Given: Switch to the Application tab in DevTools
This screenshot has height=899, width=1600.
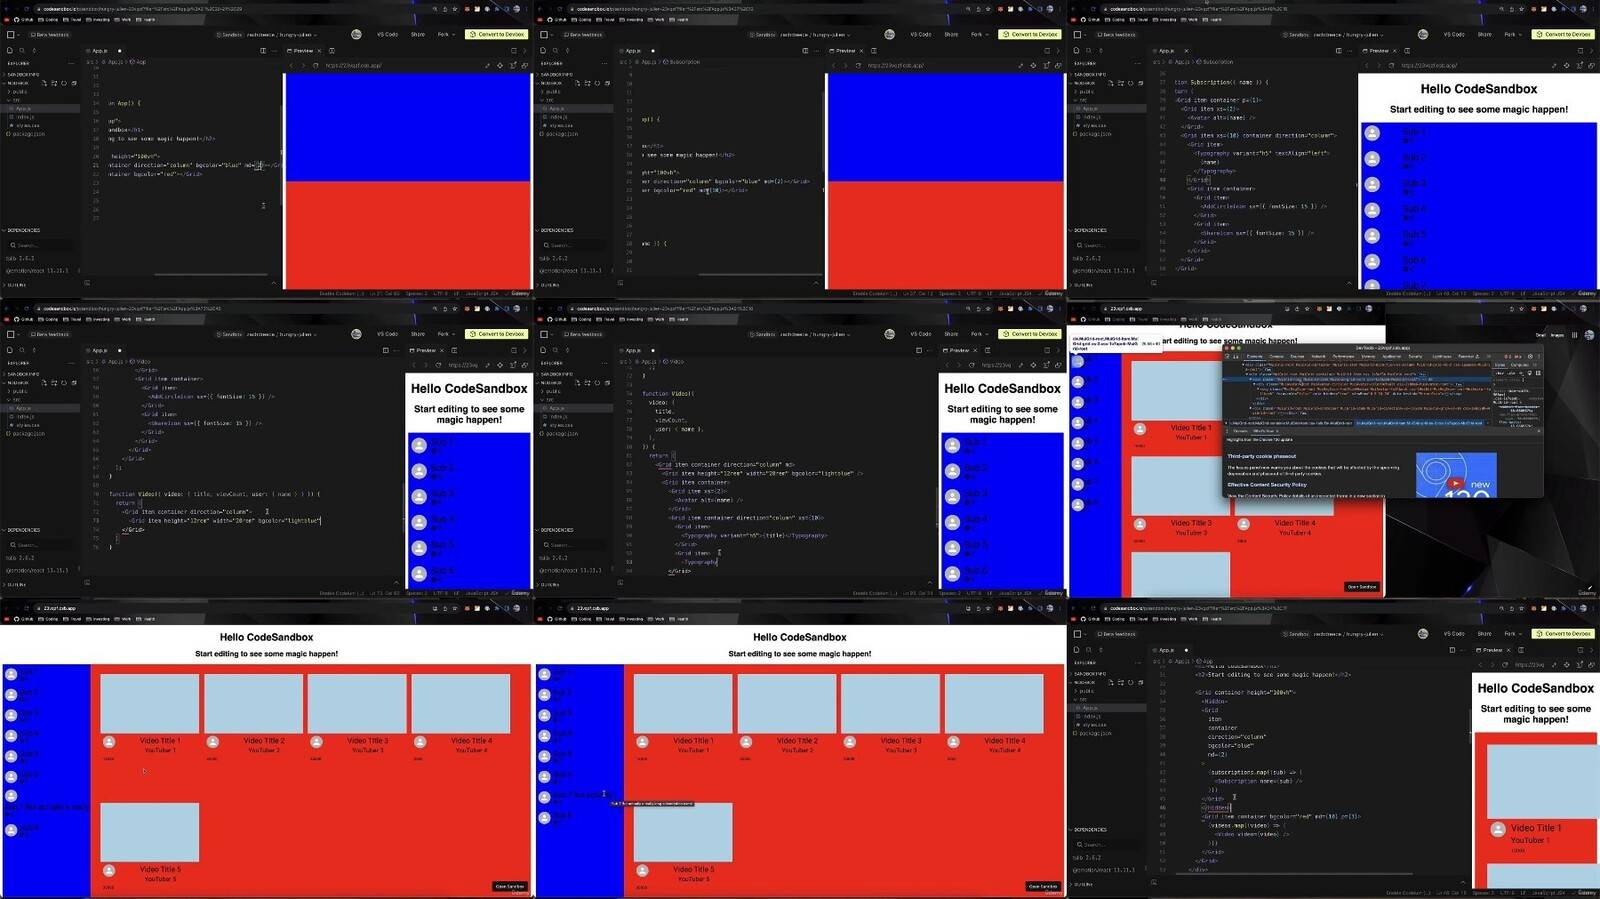Looking at the screenshot, I should [x=1391, y=356].
